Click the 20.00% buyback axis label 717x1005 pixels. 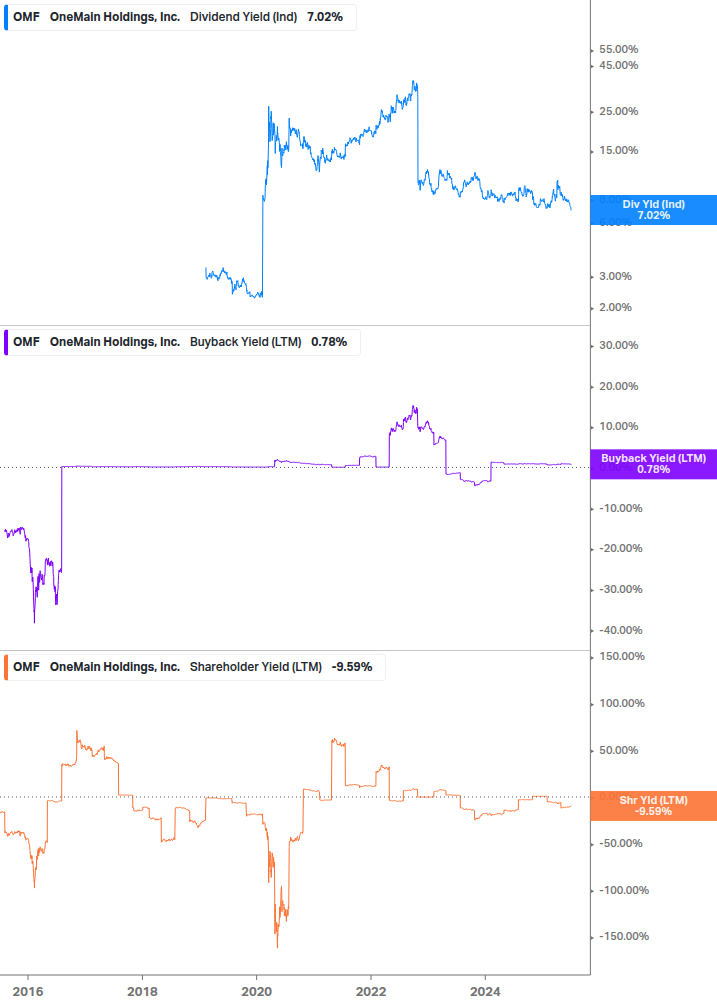618,386
